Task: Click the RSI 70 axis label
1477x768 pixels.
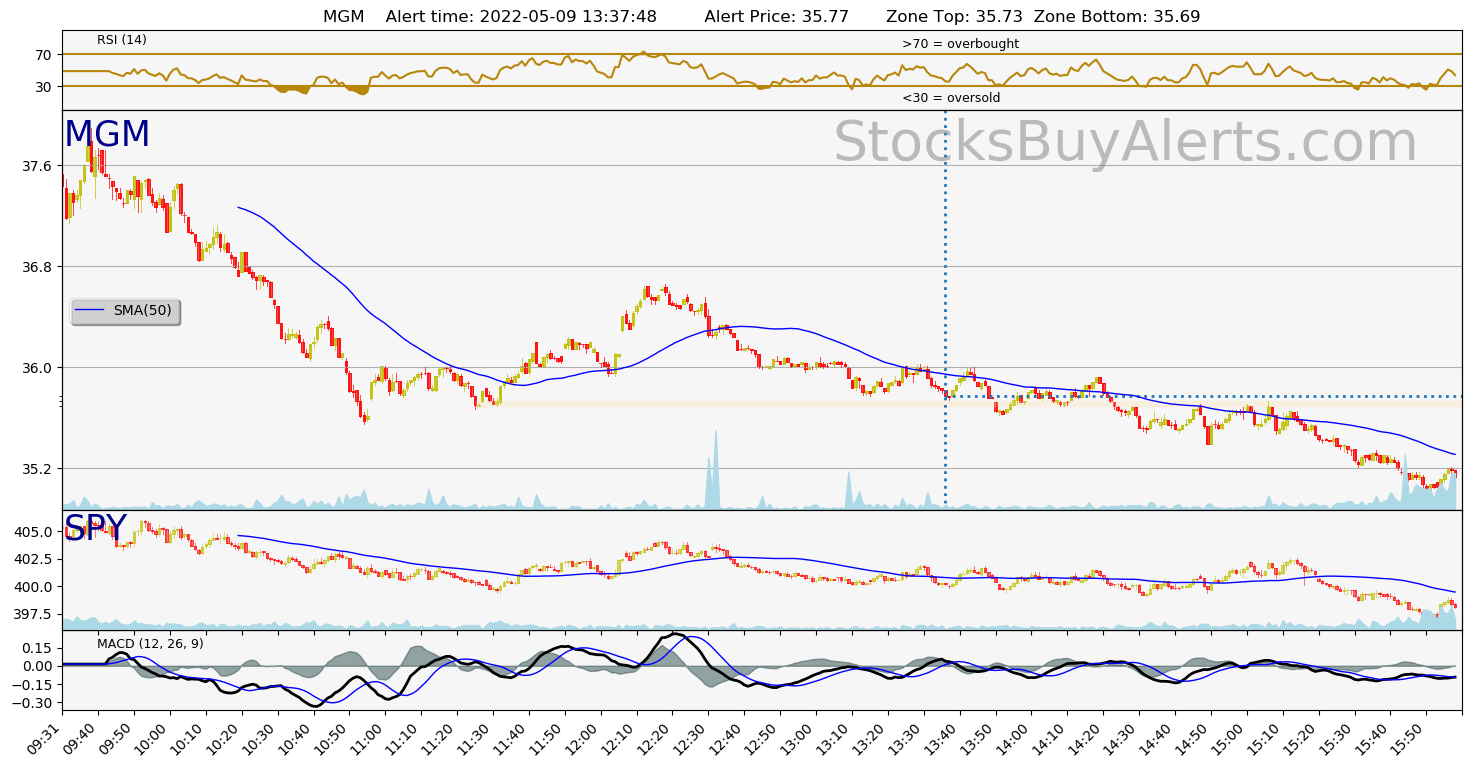Action: tap(45, 55)
